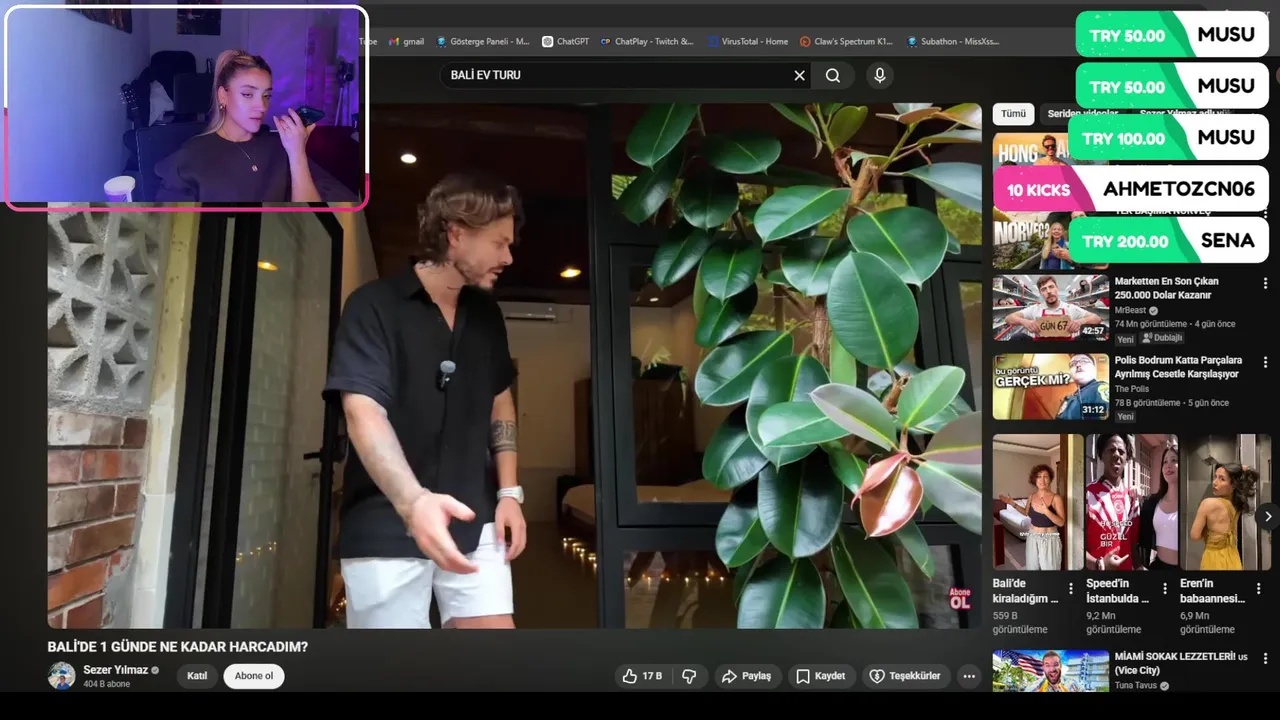Click the 17 B like count
Image resolution: width=1280 pixels, height=720 pixels.
point(652,676)
